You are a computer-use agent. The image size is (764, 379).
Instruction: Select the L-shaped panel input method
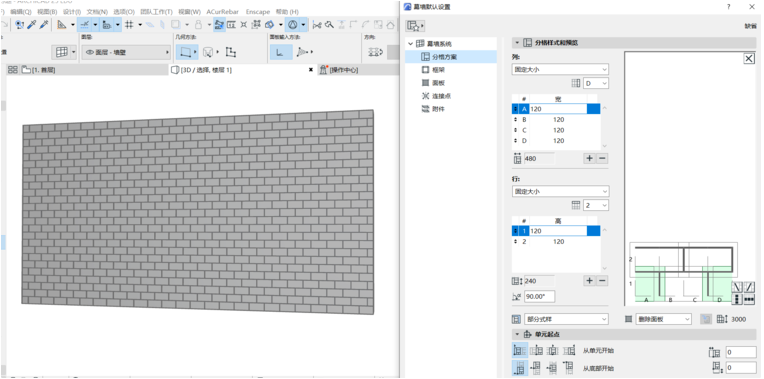(281, 52)
